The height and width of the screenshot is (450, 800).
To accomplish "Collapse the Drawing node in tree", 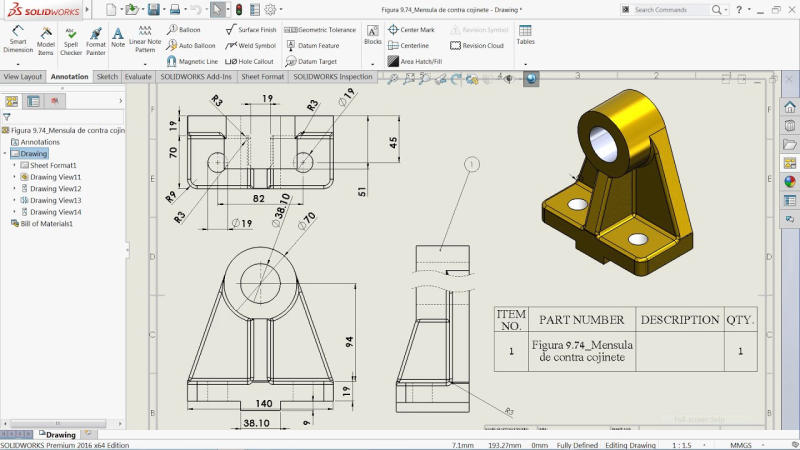I will (5, 154).
